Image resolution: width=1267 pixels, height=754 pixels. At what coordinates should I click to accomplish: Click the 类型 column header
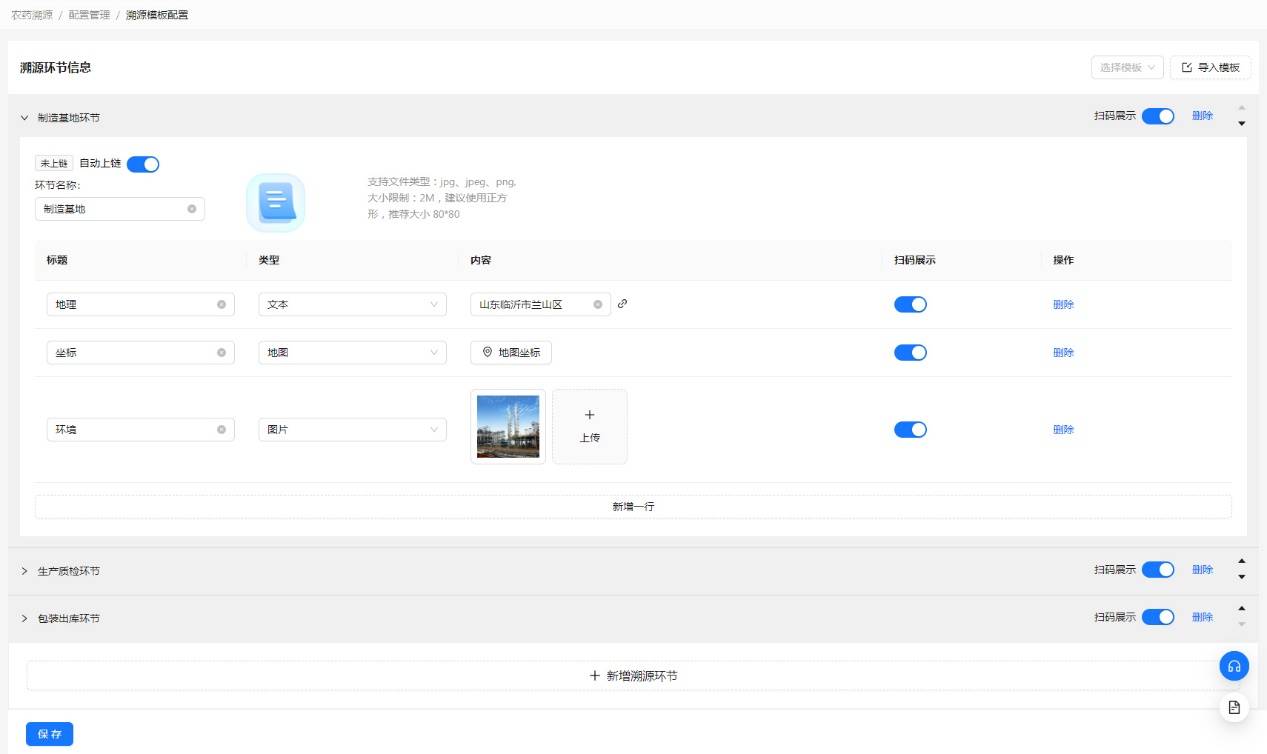pos(269,260)
